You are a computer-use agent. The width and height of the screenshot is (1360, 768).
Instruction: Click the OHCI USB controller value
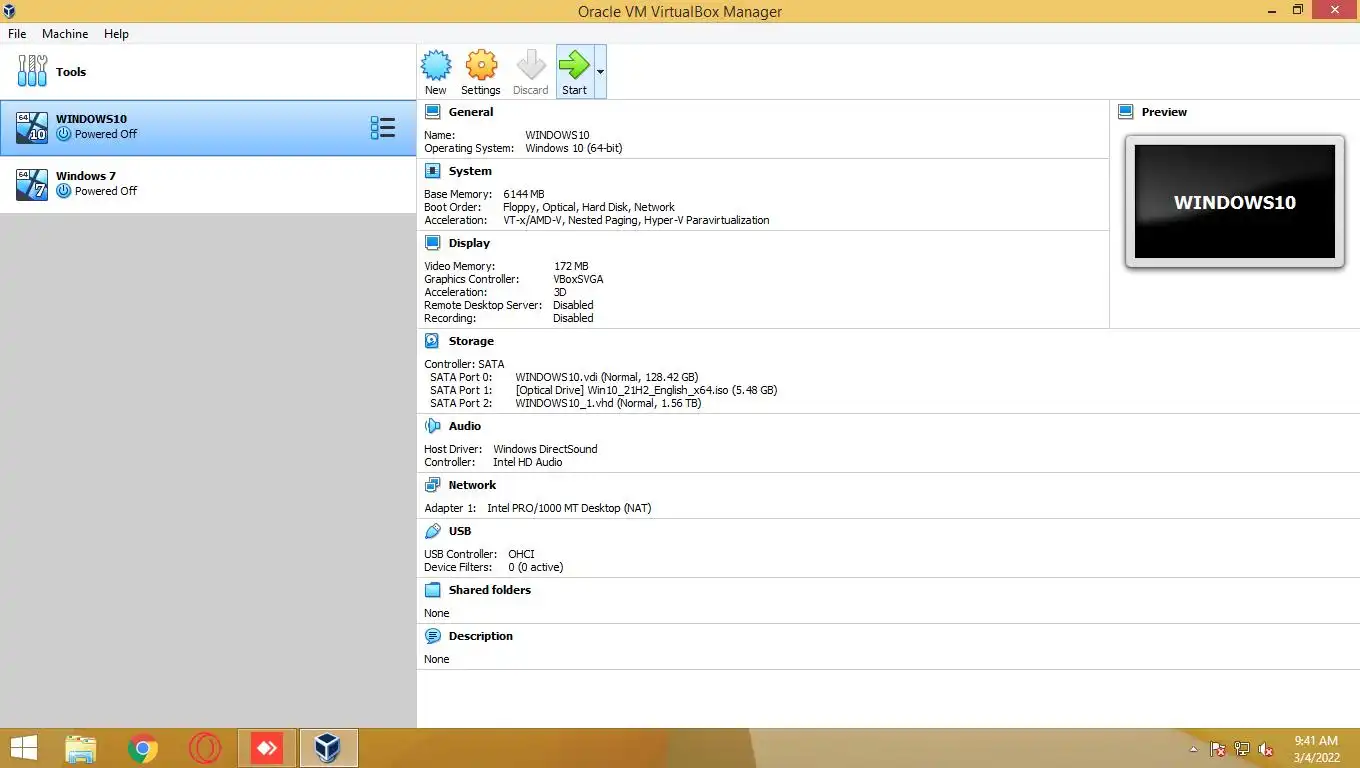pyautogui.click(x=521, y=554)
